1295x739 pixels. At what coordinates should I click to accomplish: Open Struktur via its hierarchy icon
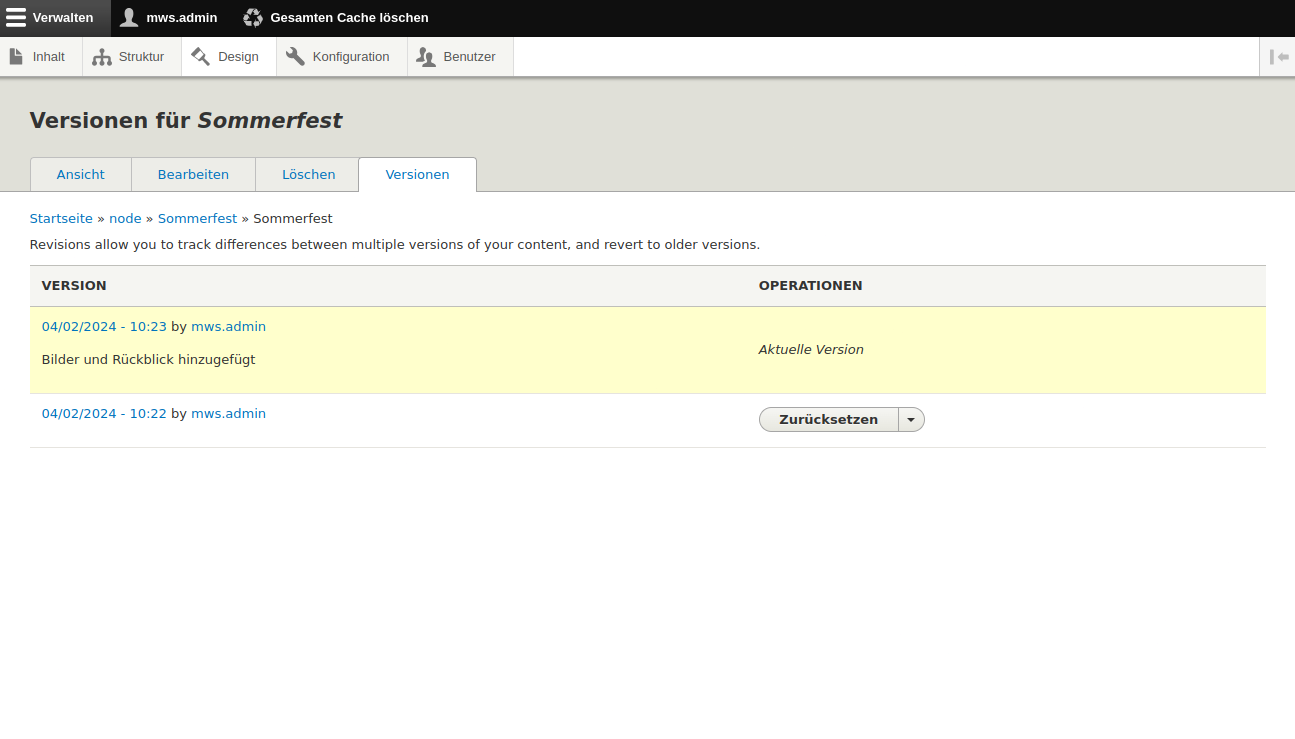[x=101, y=57]
